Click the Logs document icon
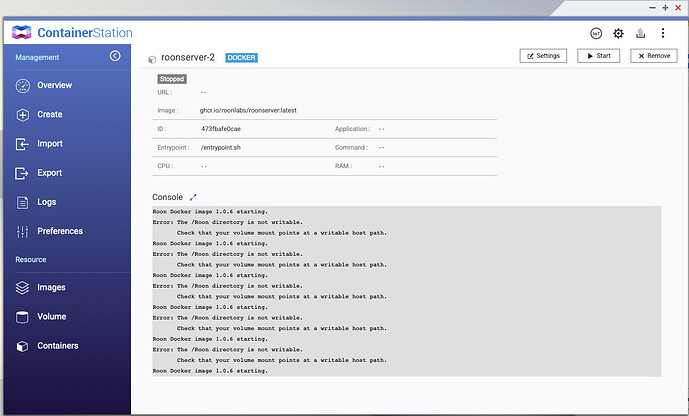Image resolution: width=689 pixels, height=416 pixels. pyautogui.click(x=22, y=203)
